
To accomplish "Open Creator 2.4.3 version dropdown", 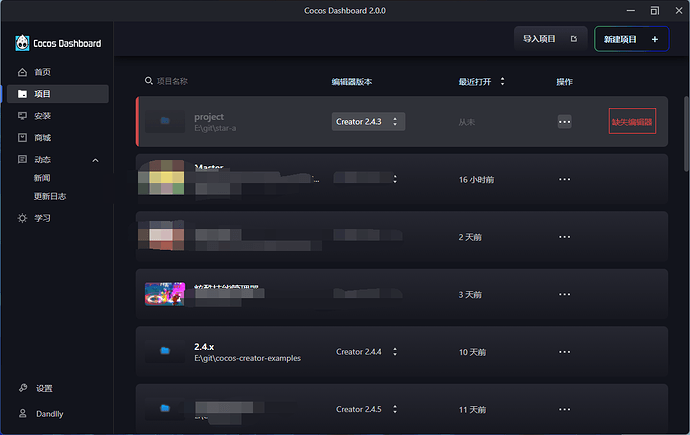I will tap(368, 122).
